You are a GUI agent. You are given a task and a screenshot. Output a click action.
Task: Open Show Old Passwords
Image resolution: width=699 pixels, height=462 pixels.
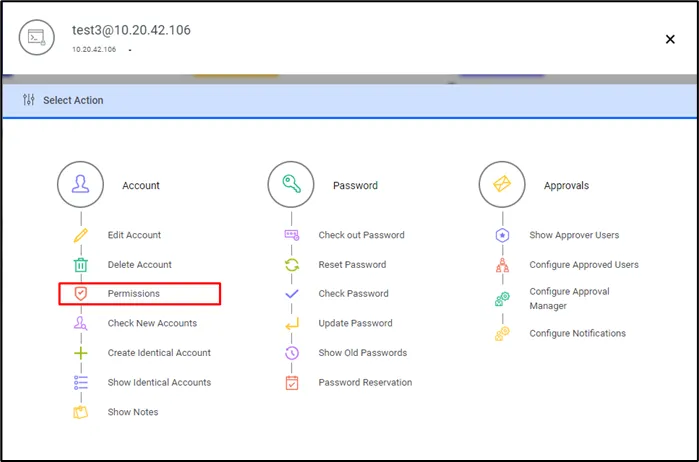[x=363, y=352]
